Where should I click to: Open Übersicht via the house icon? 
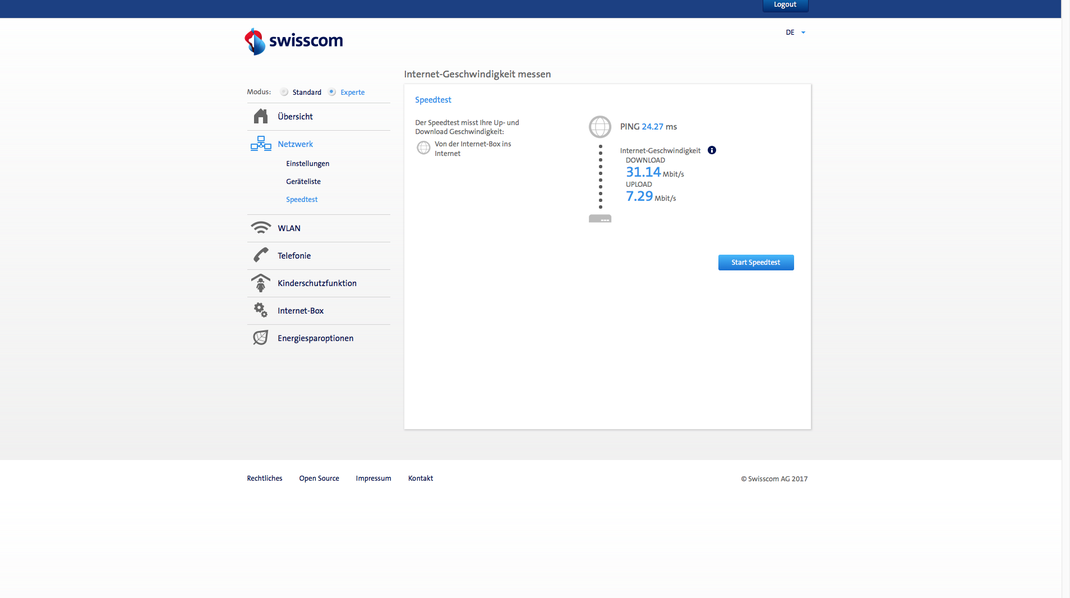point(261,116)
